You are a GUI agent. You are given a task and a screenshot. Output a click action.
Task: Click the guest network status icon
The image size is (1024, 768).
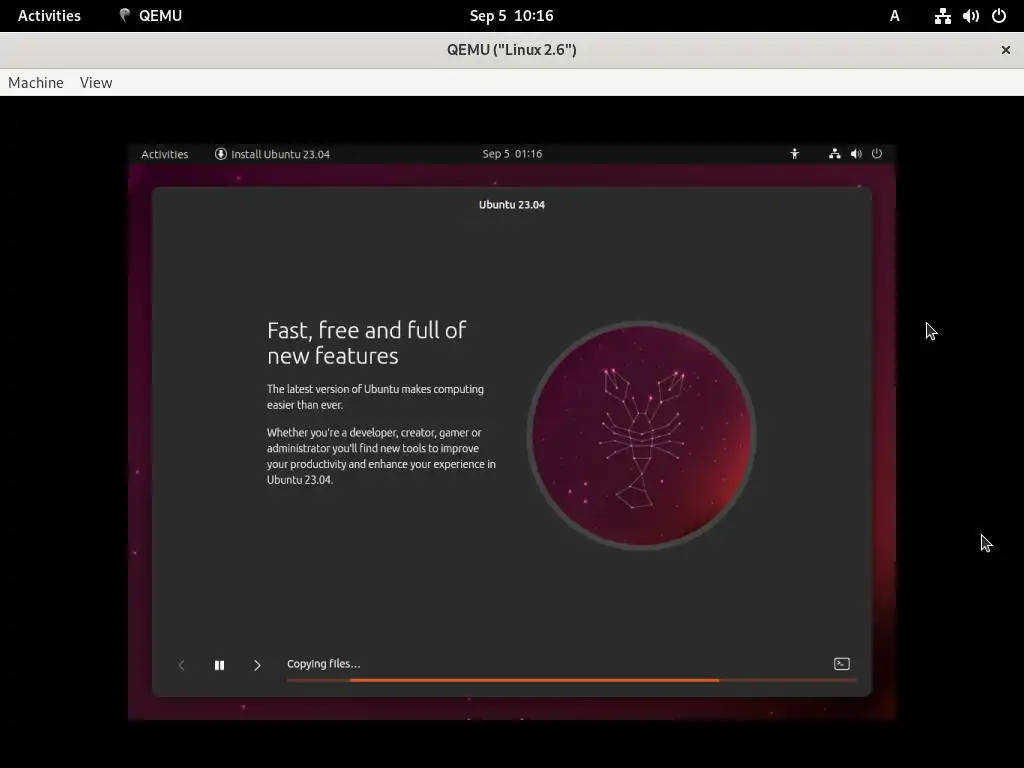pyautogui.click(x=835, y=153)
